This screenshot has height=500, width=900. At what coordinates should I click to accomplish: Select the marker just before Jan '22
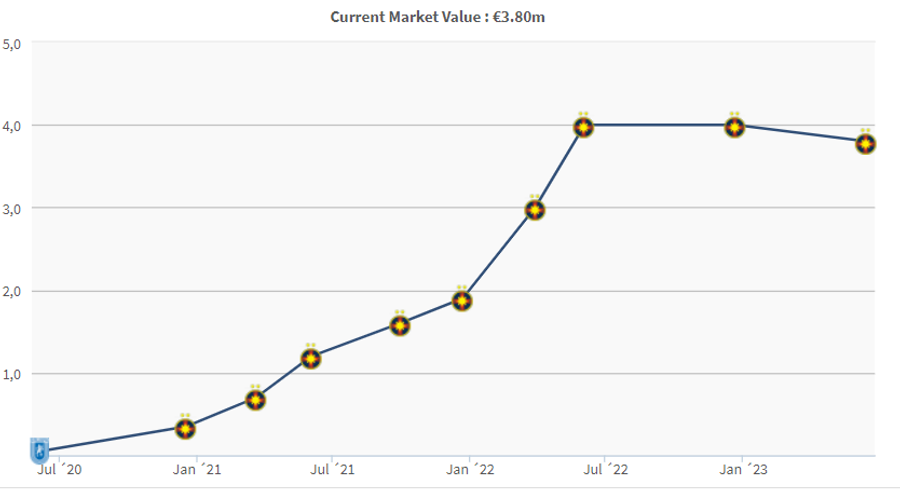click(x=462, y=300)
